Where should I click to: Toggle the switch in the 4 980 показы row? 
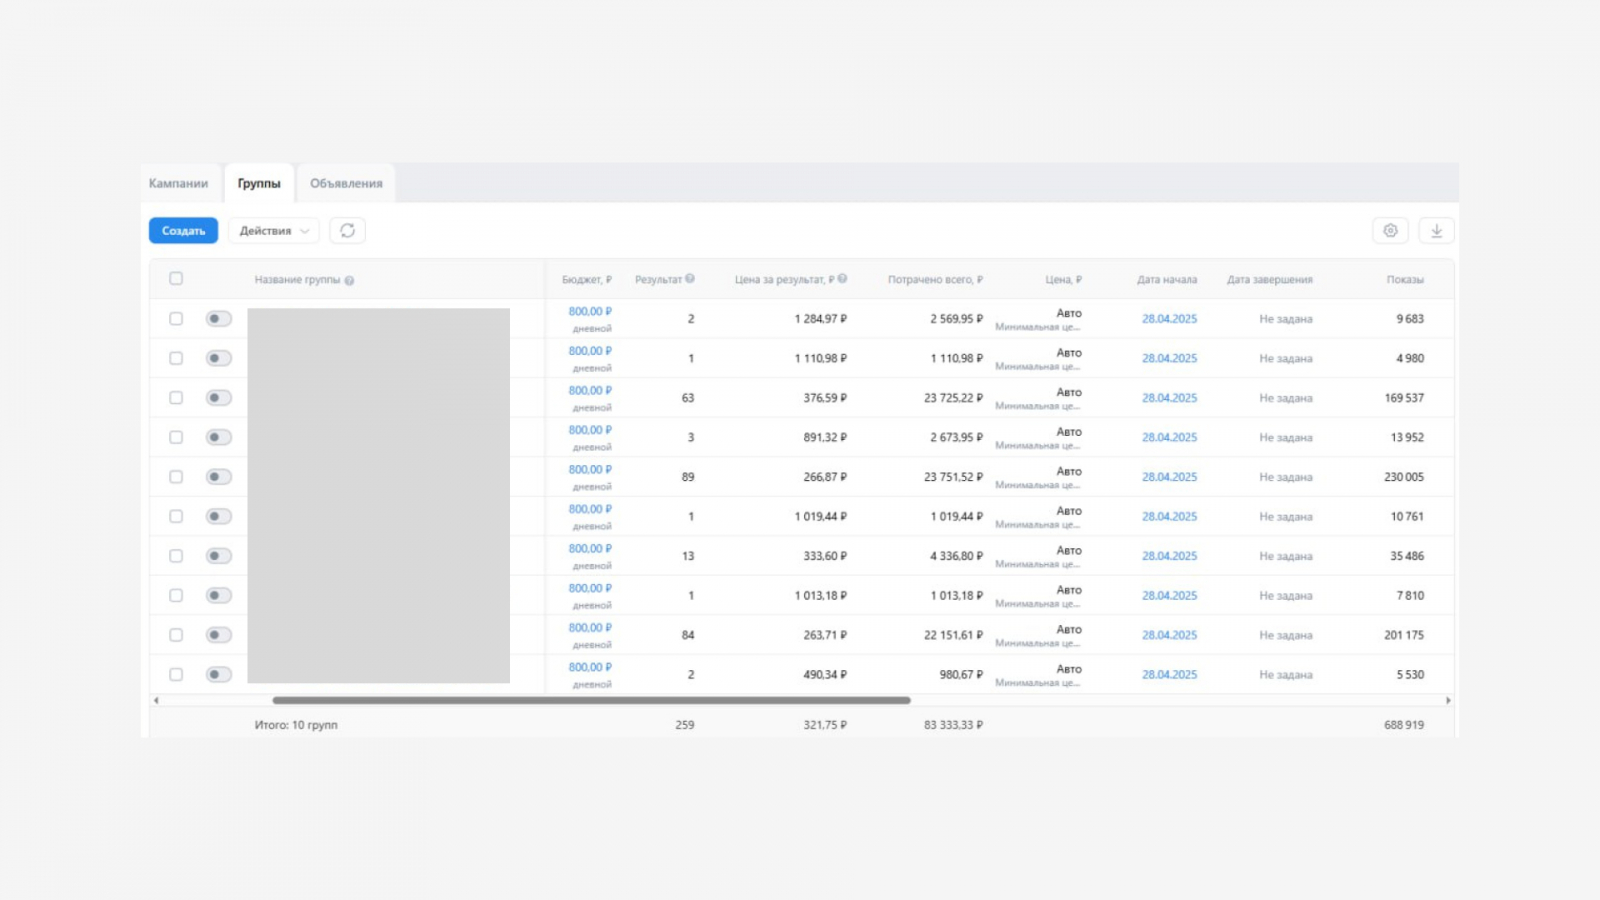[x=218, y=358]
